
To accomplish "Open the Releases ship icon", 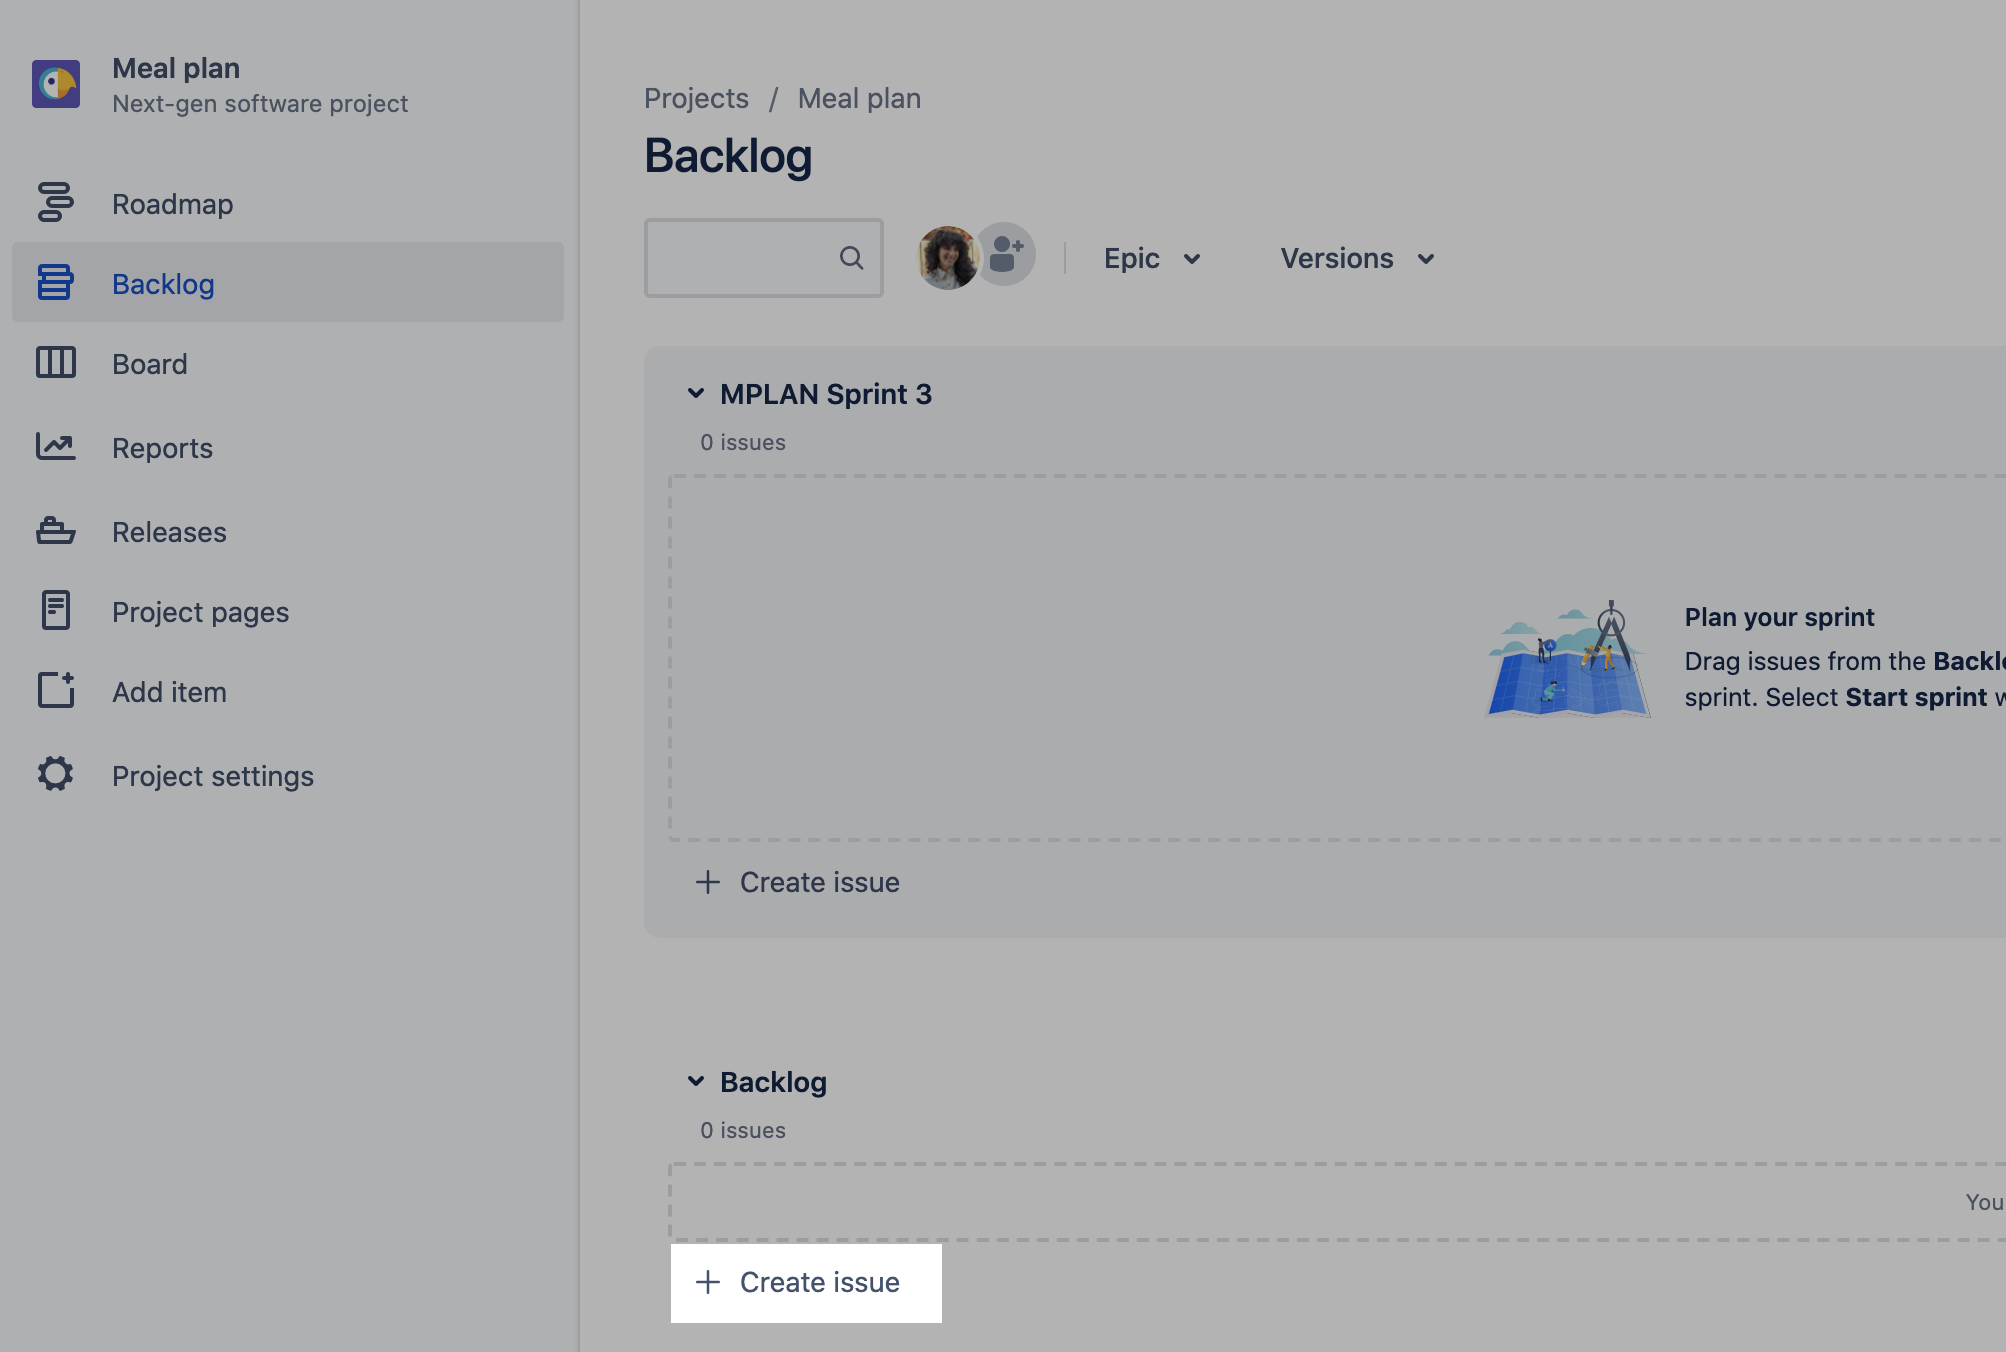I will point(55,530).
